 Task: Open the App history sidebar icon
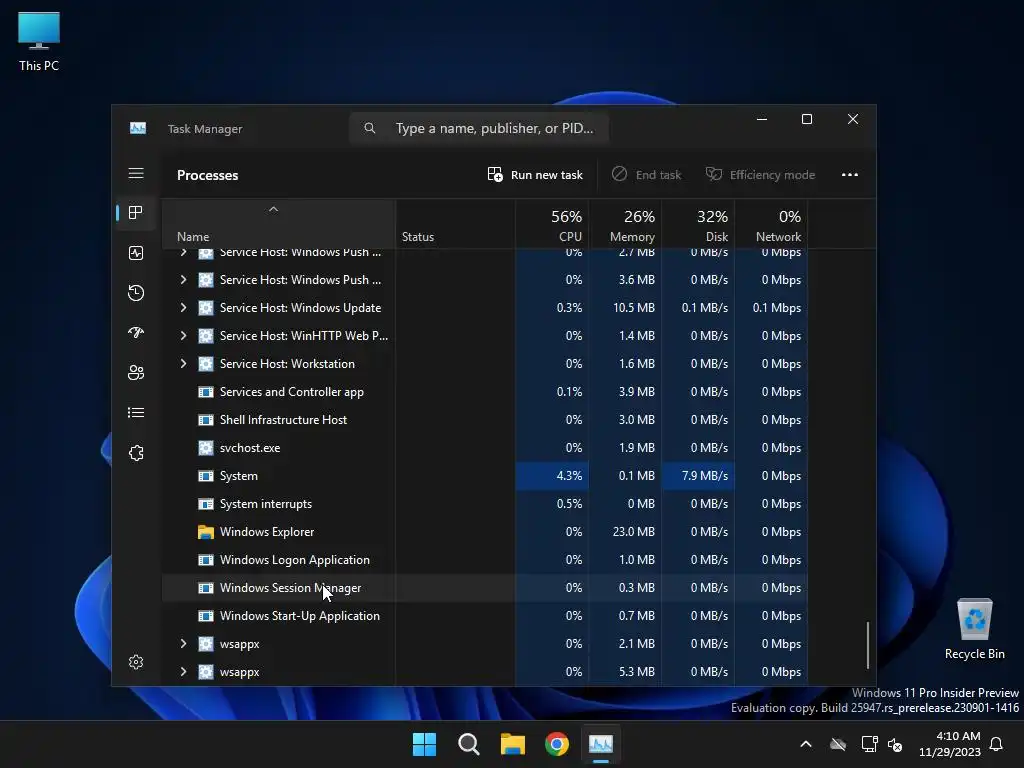(136, 293)
